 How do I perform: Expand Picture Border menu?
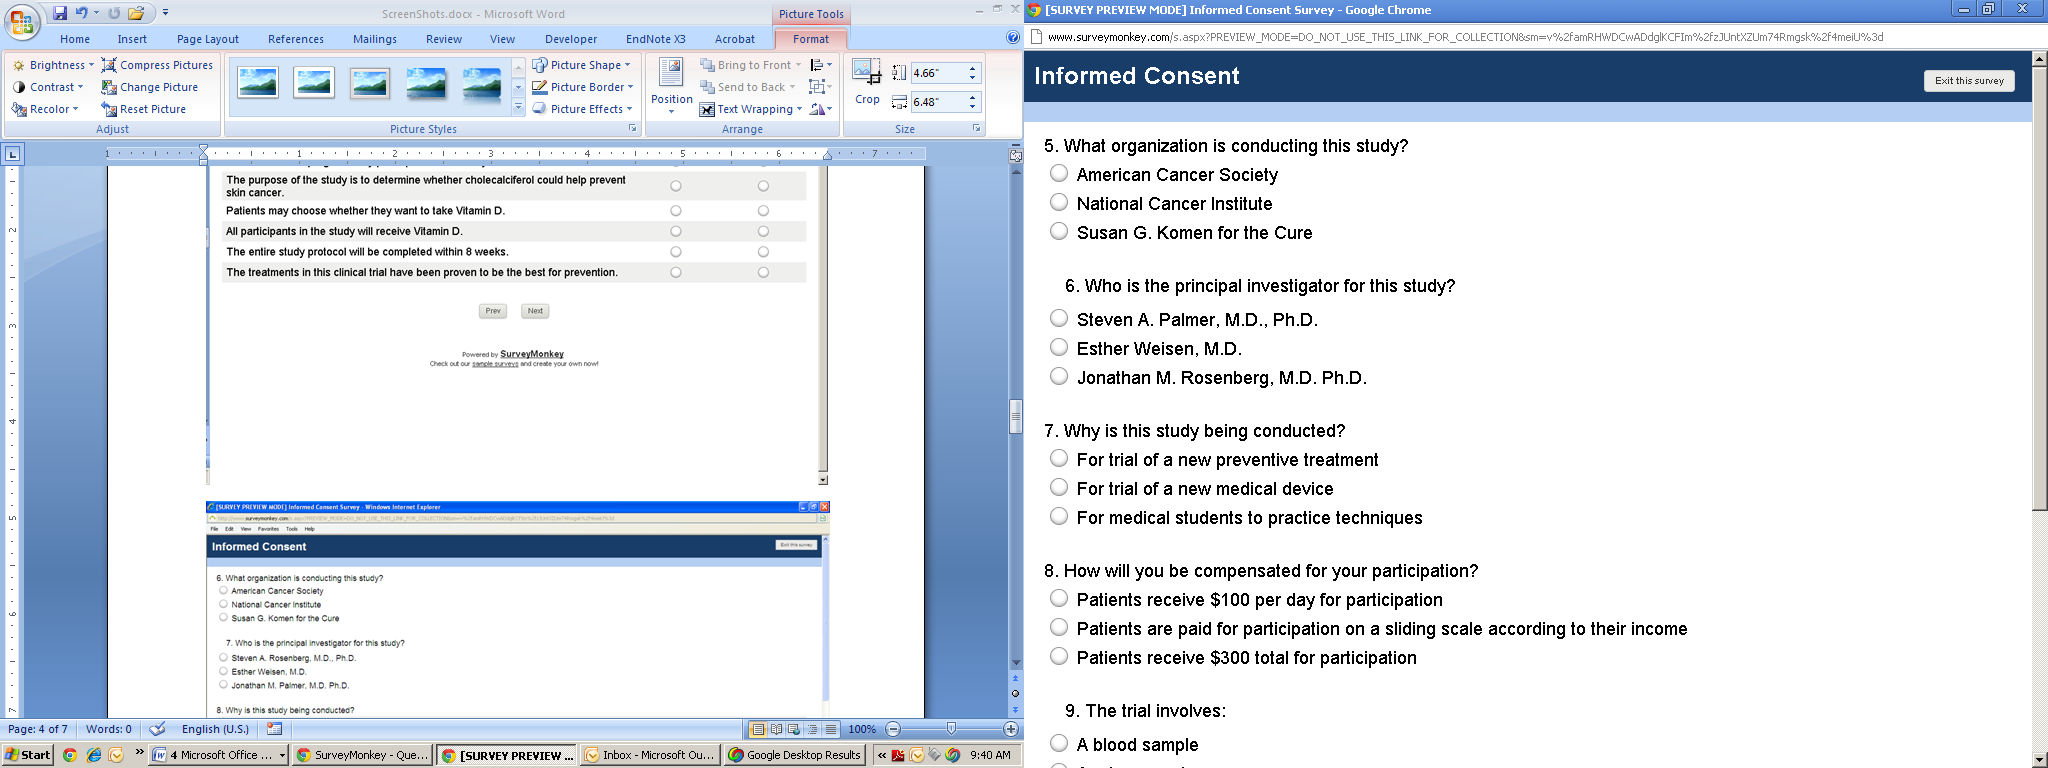(x=583, y=87)
